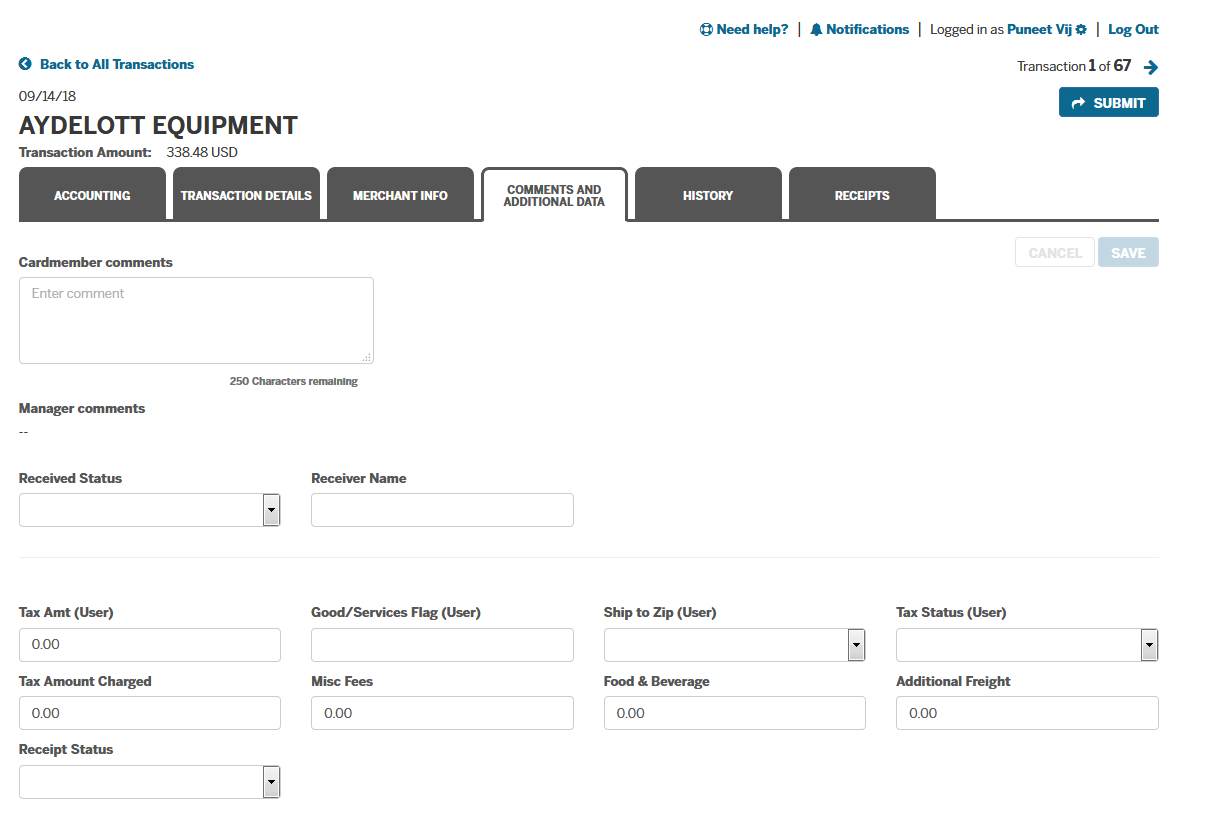Viewport: 1211px width, 837px height.
Task: Switch to the Accounting tab
Action: click(x=92, y=194)
